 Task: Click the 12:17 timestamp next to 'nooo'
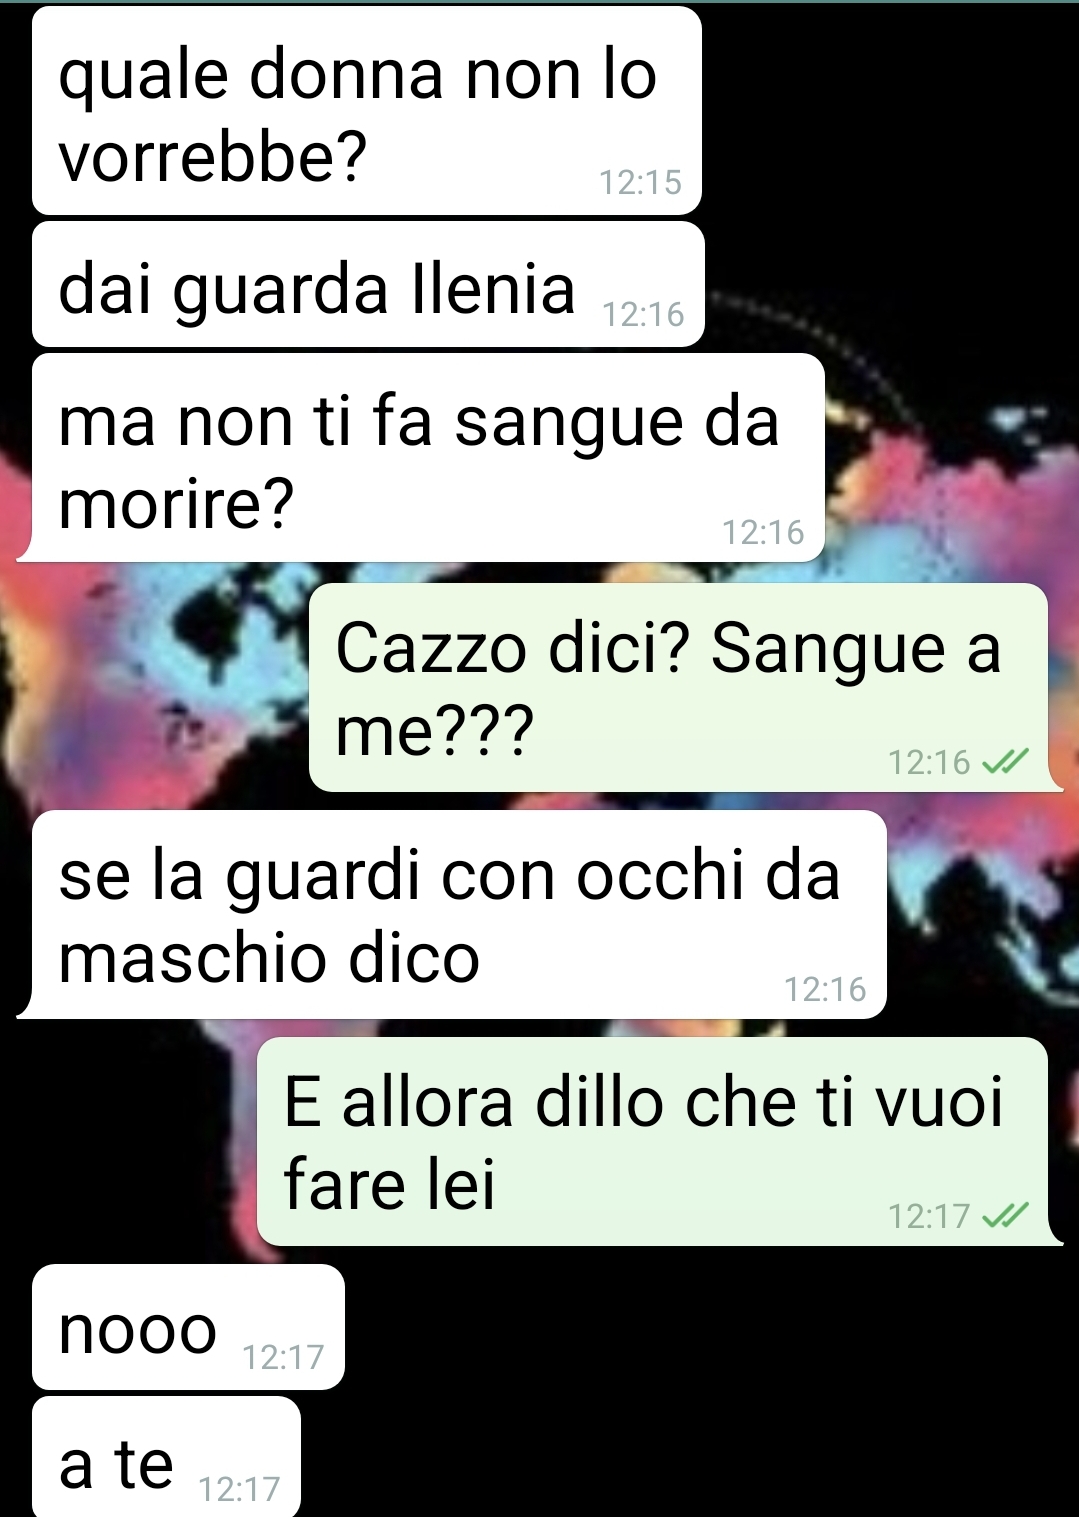click(x=283, y=1358)
